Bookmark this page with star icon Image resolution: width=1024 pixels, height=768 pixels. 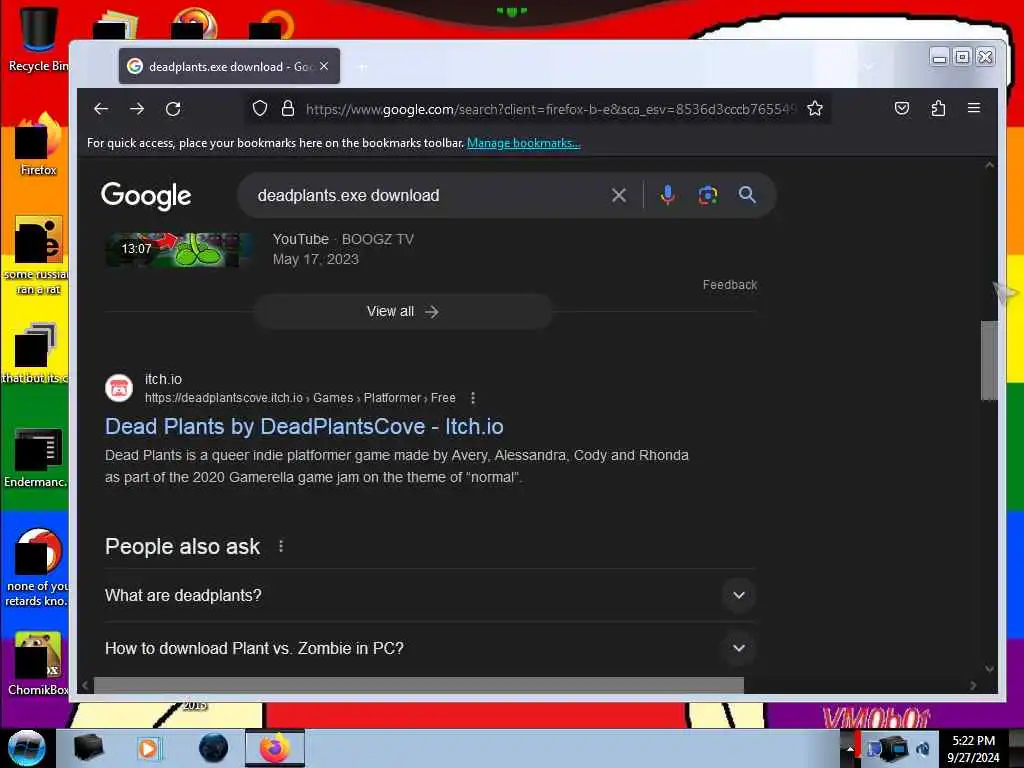click(814, 108)
